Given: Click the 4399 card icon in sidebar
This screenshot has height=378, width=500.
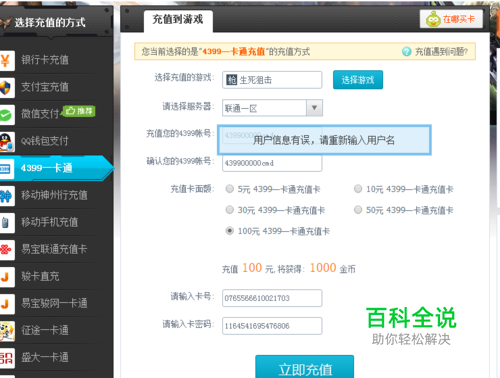Looking at the screenshot, I should pos(7,169).
